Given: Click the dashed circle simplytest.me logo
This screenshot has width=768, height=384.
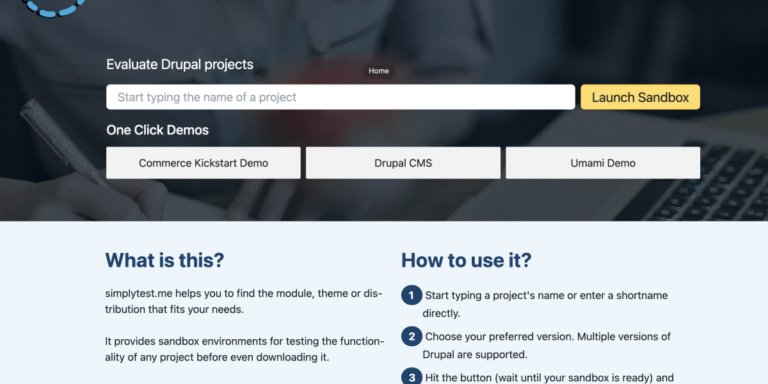Looking at the screenshot, I should (x=55, y=7).
